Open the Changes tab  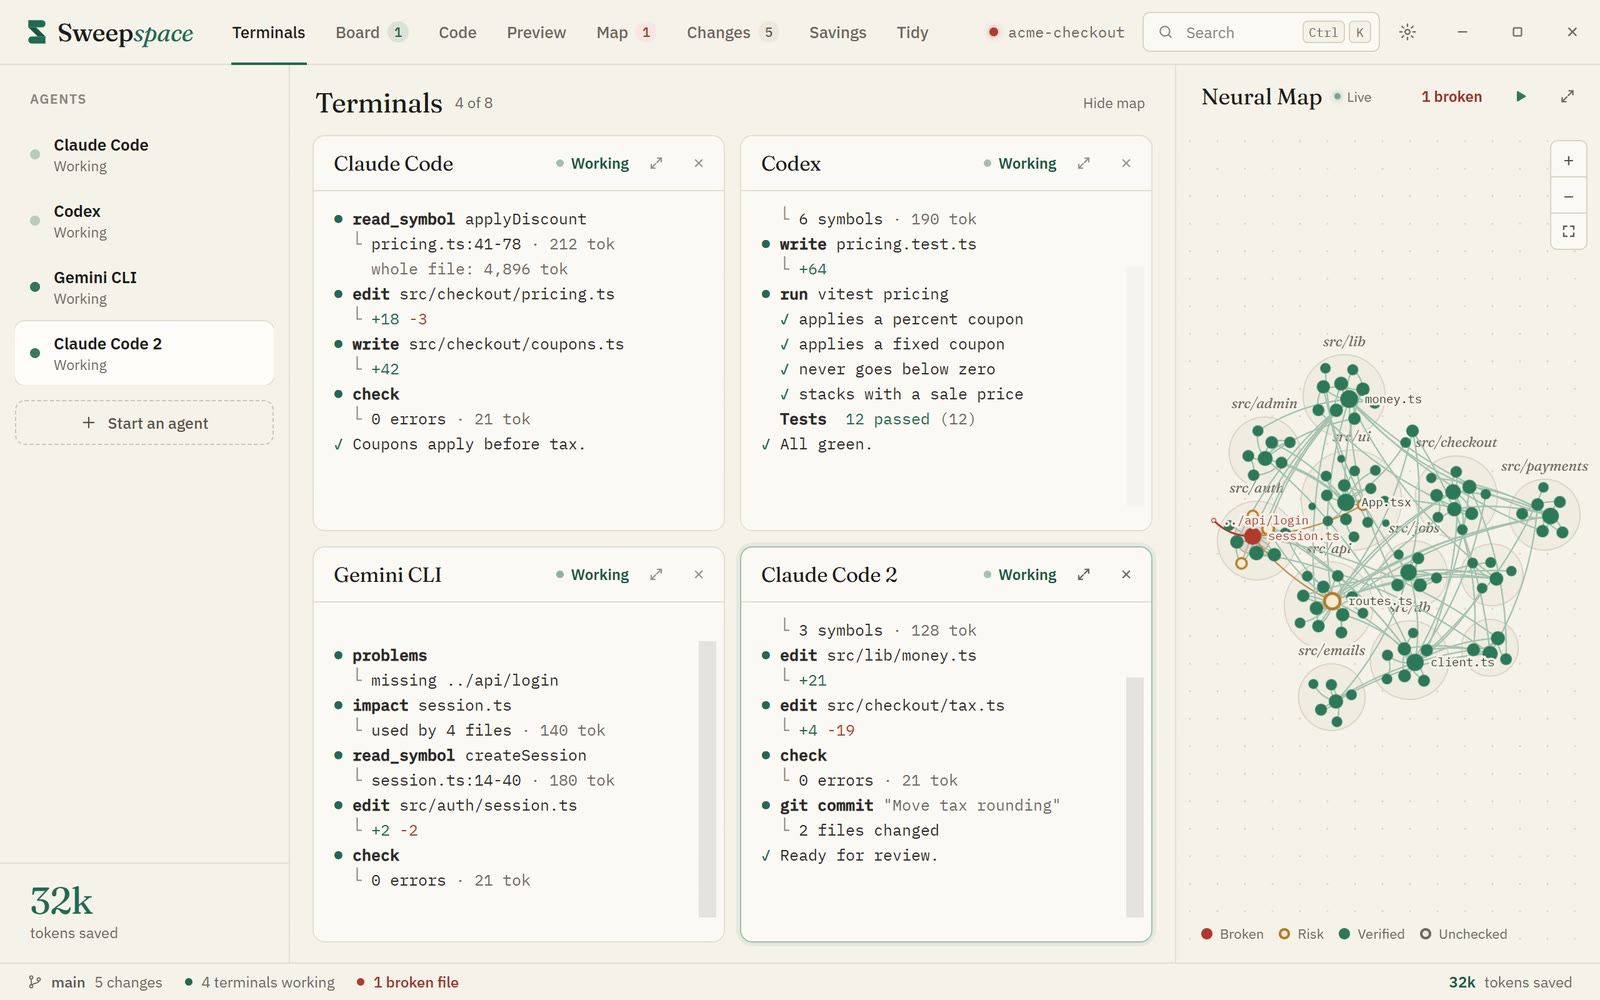pos(731,32)
